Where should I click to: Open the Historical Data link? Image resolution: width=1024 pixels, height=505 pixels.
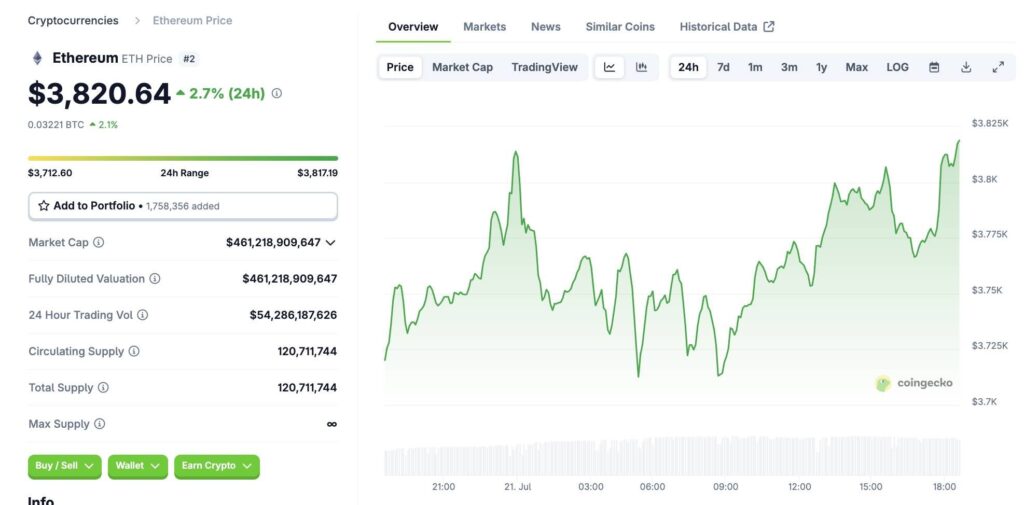[727, 27]
